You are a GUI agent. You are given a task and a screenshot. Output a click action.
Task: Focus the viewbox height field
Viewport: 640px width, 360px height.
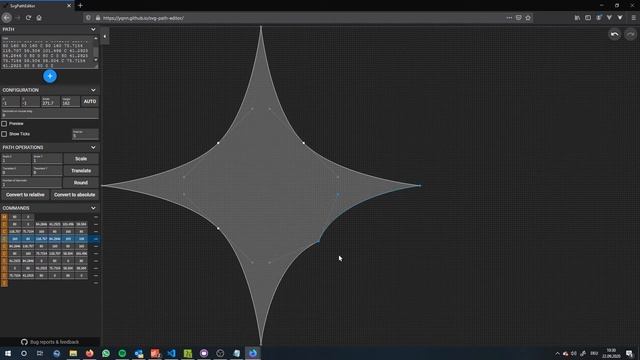[x=70, y=102]
